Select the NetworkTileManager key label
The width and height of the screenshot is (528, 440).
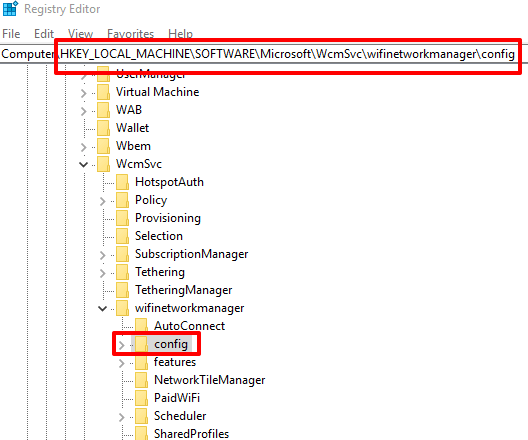coord(209,380)
